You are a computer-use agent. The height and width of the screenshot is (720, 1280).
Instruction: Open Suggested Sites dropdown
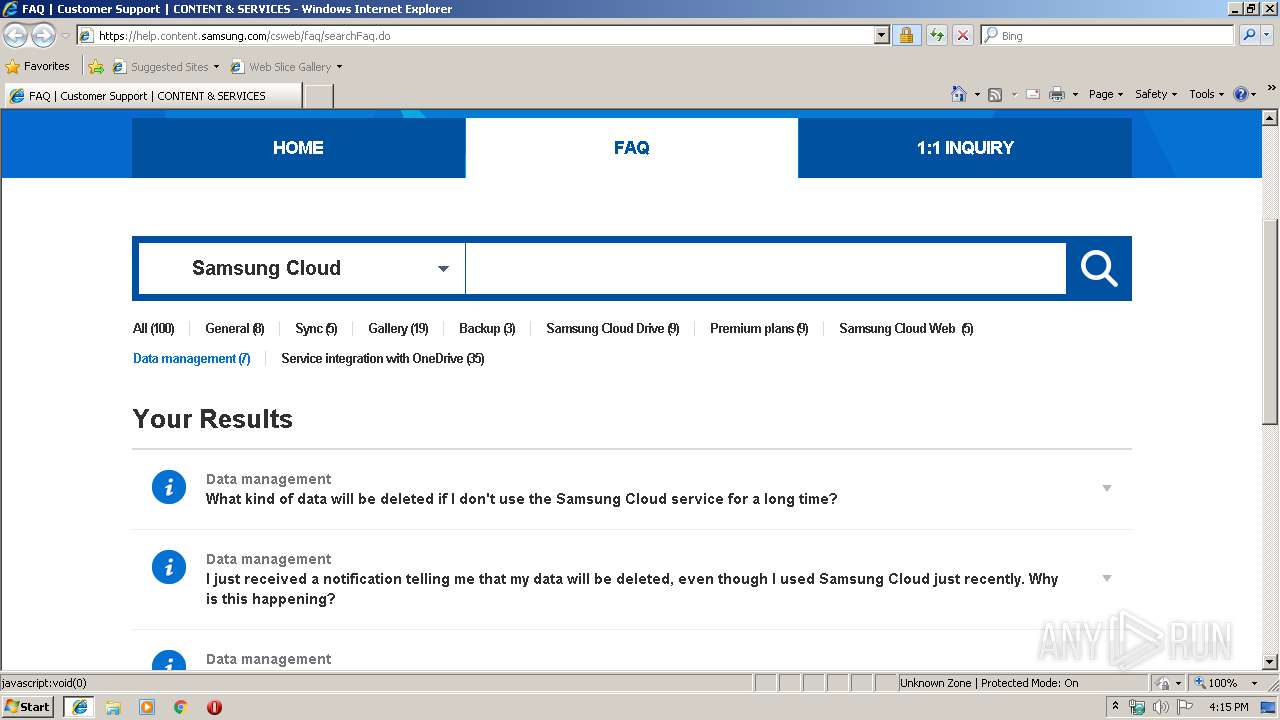click(x=166, y=67)
